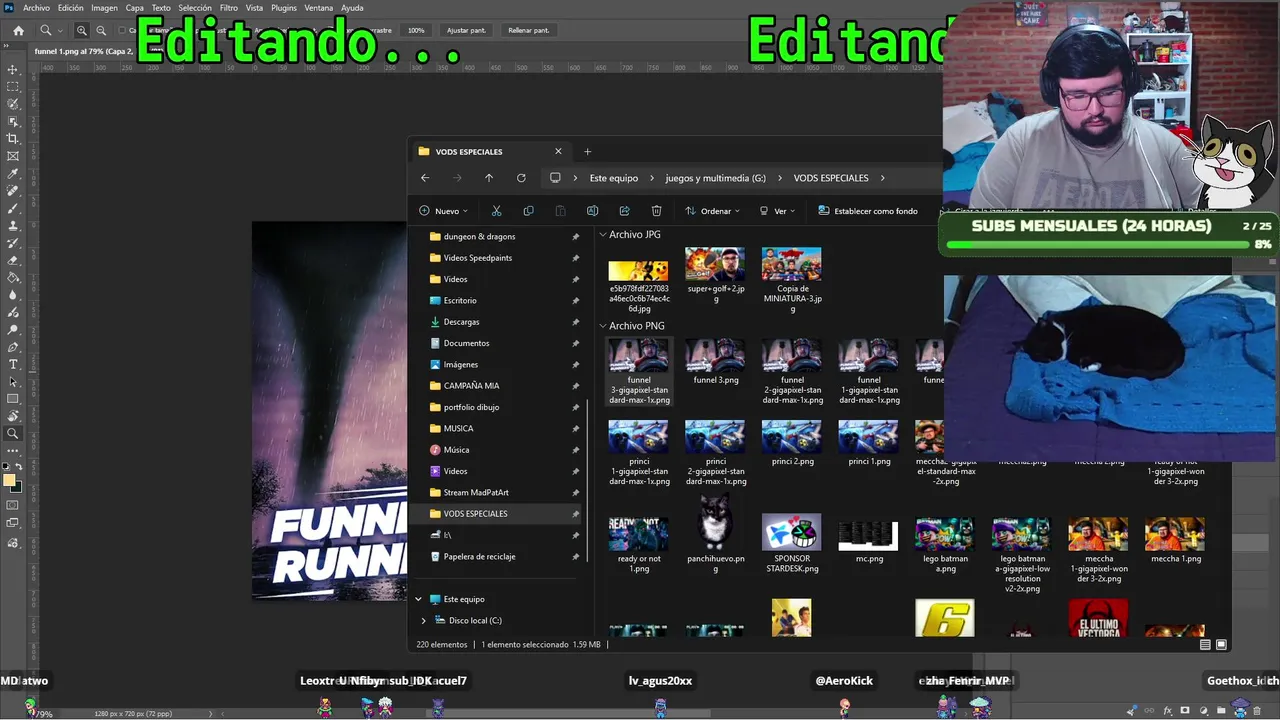Select the Brush tool
The width and height of the screenshot is (1280, 720).
point(13,208)
